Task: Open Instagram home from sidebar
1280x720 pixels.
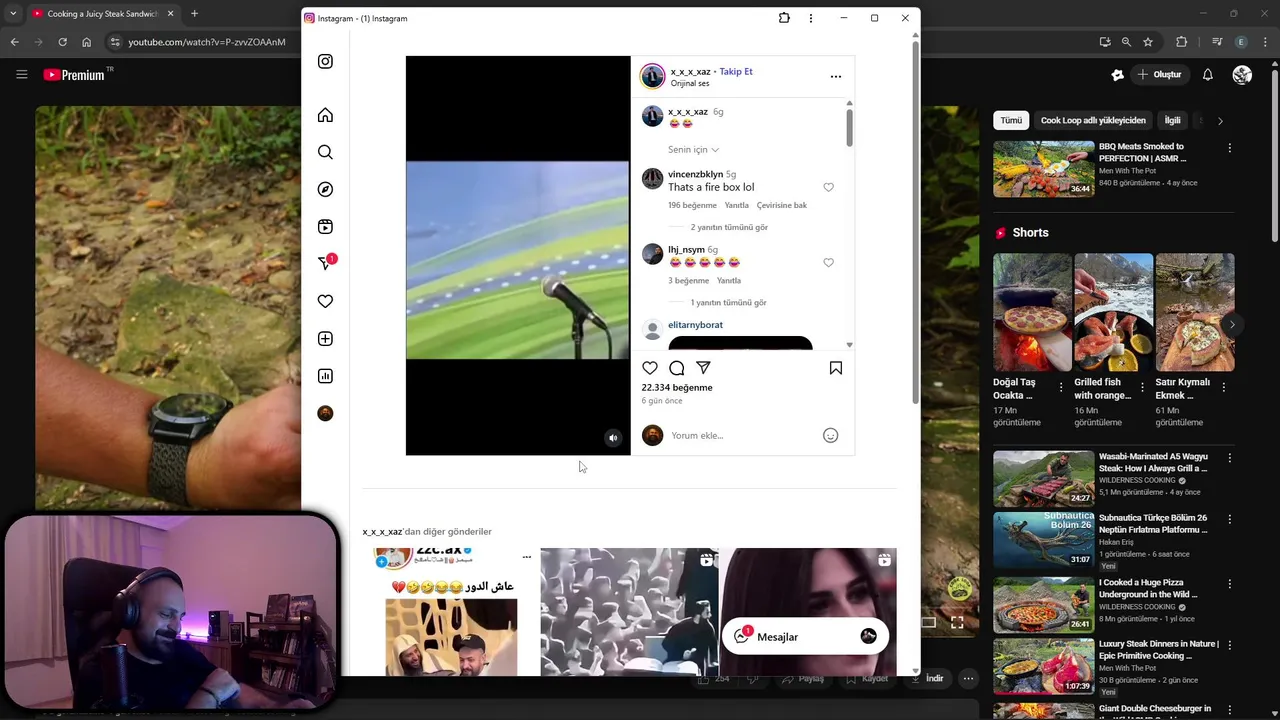Action: tap(325, 115)
